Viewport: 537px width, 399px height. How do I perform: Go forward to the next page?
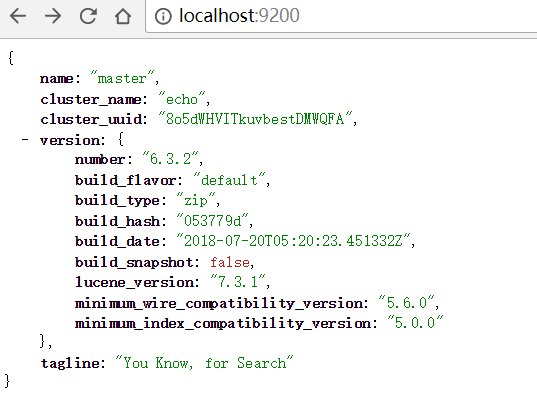coord(53,16)
